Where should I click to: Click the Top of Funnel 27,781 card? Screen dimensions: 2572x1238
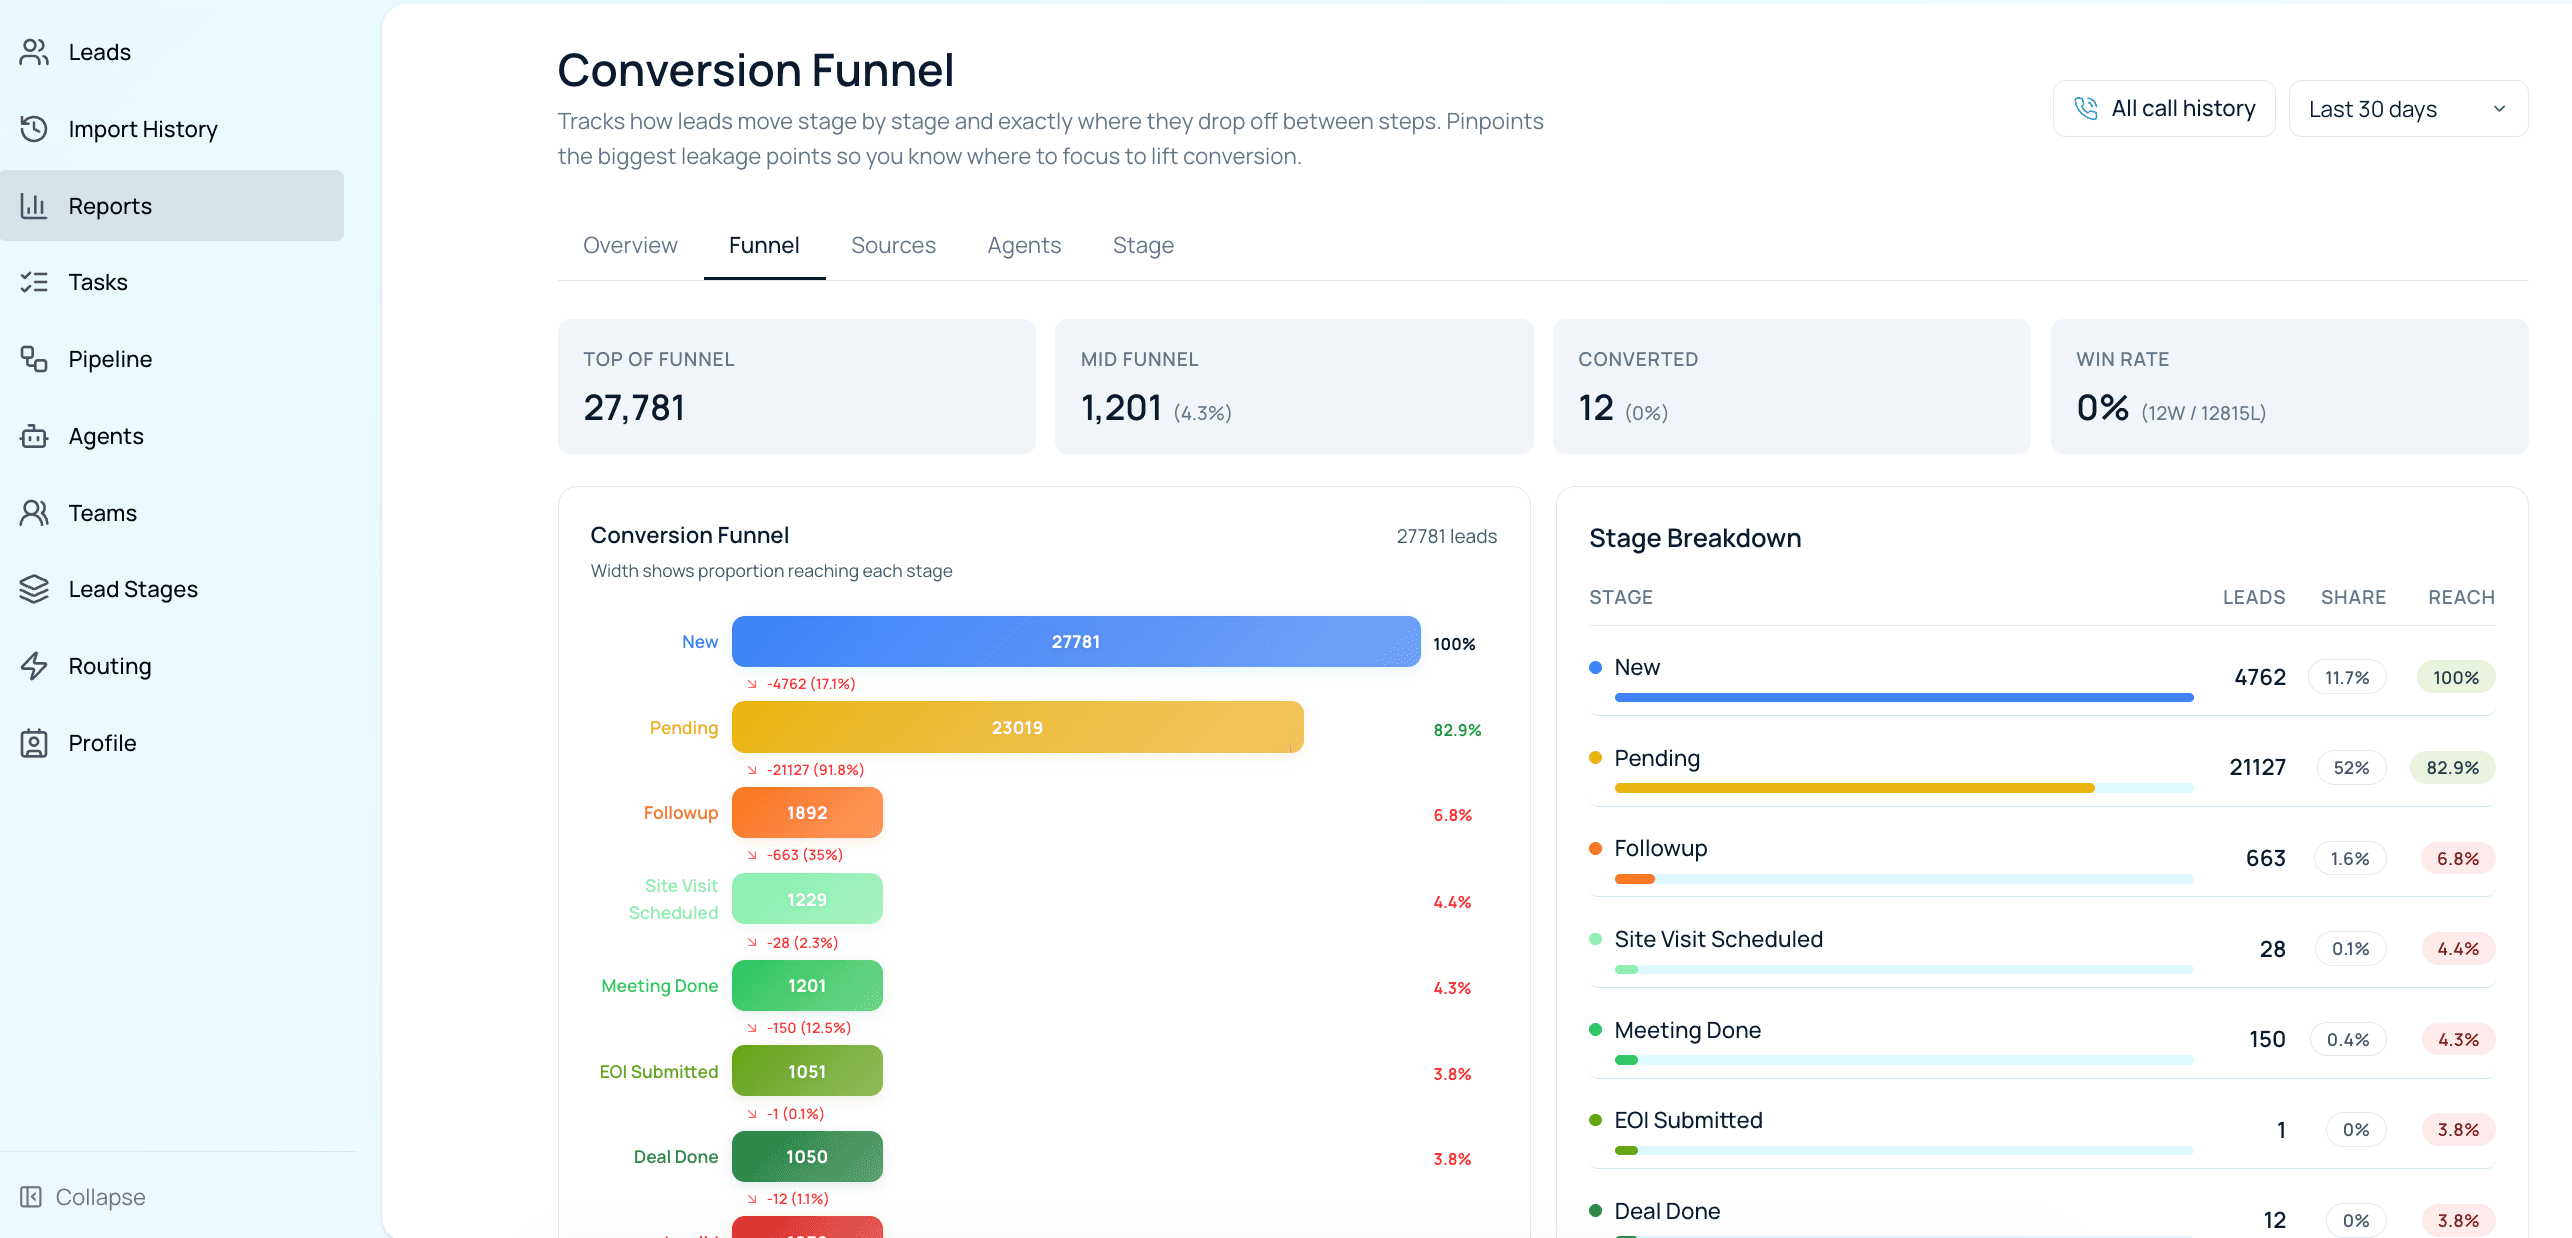pos(797,386)
